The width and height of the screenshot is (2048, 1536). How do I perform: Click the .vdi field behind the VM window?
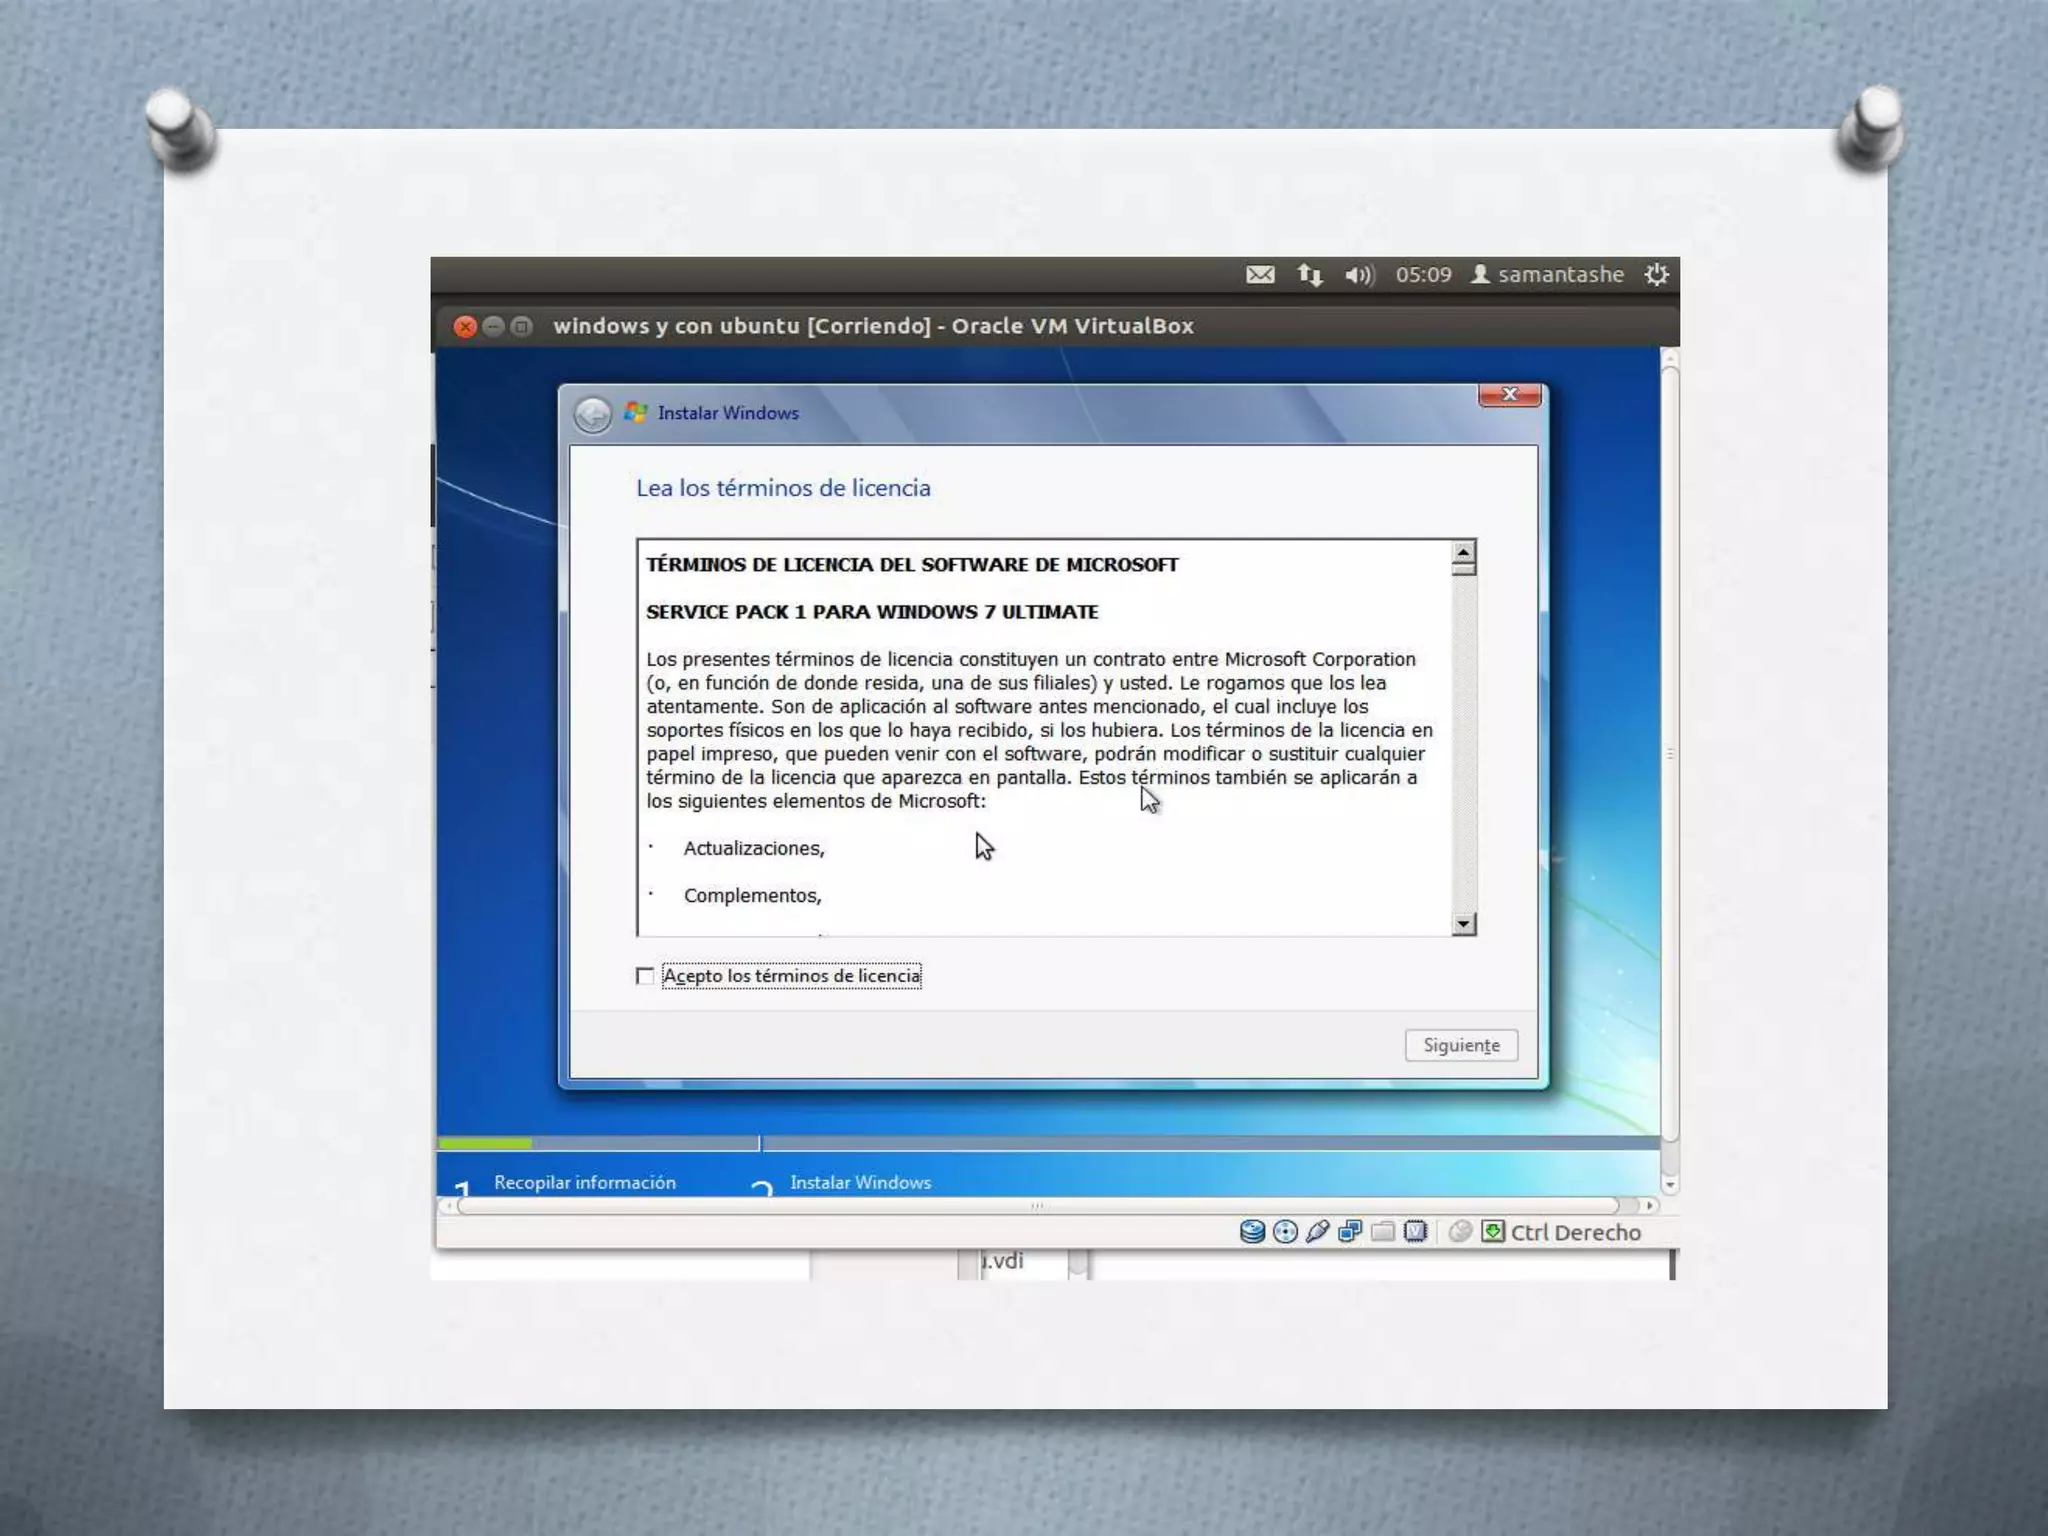tap(1024, 1263)
